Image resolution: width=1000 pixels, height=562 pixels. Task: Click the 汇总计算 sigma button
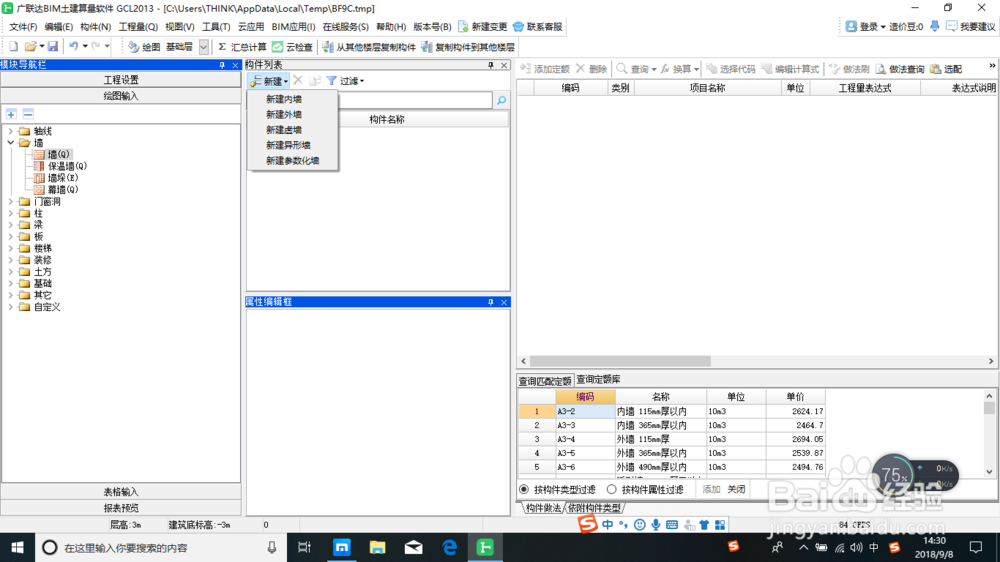242,47
